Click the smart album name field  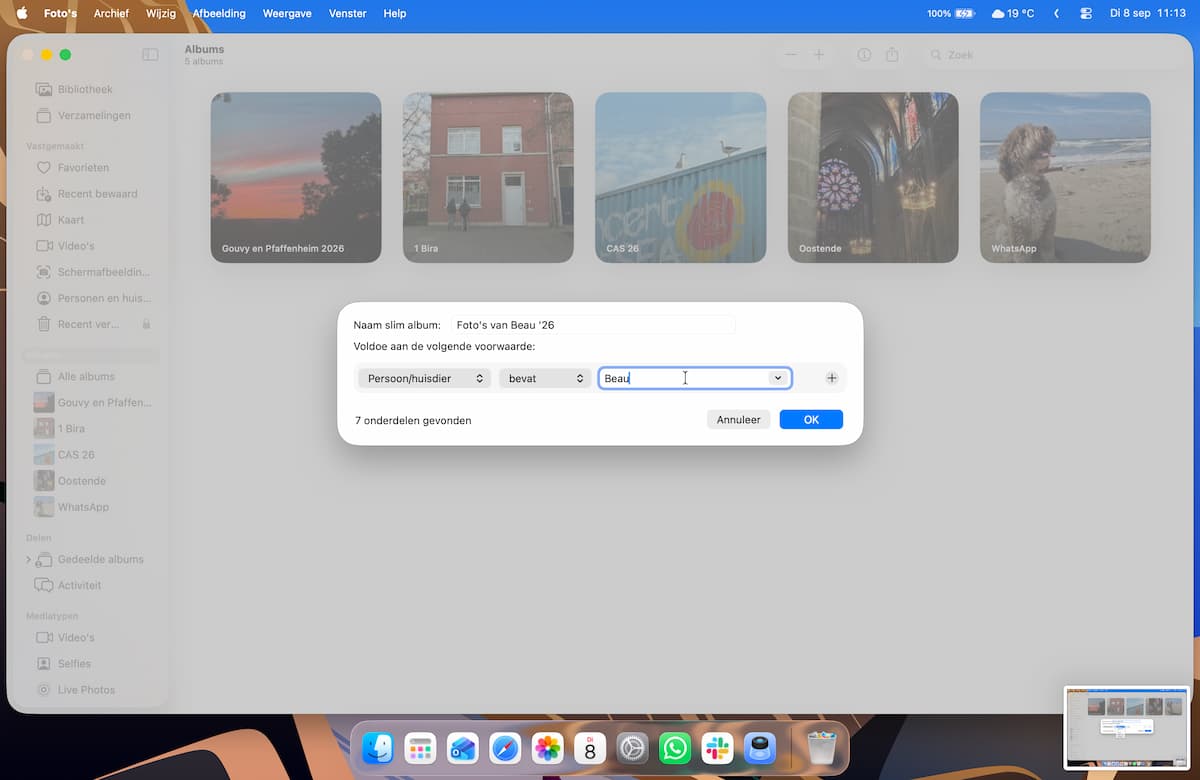pos(592,325)
